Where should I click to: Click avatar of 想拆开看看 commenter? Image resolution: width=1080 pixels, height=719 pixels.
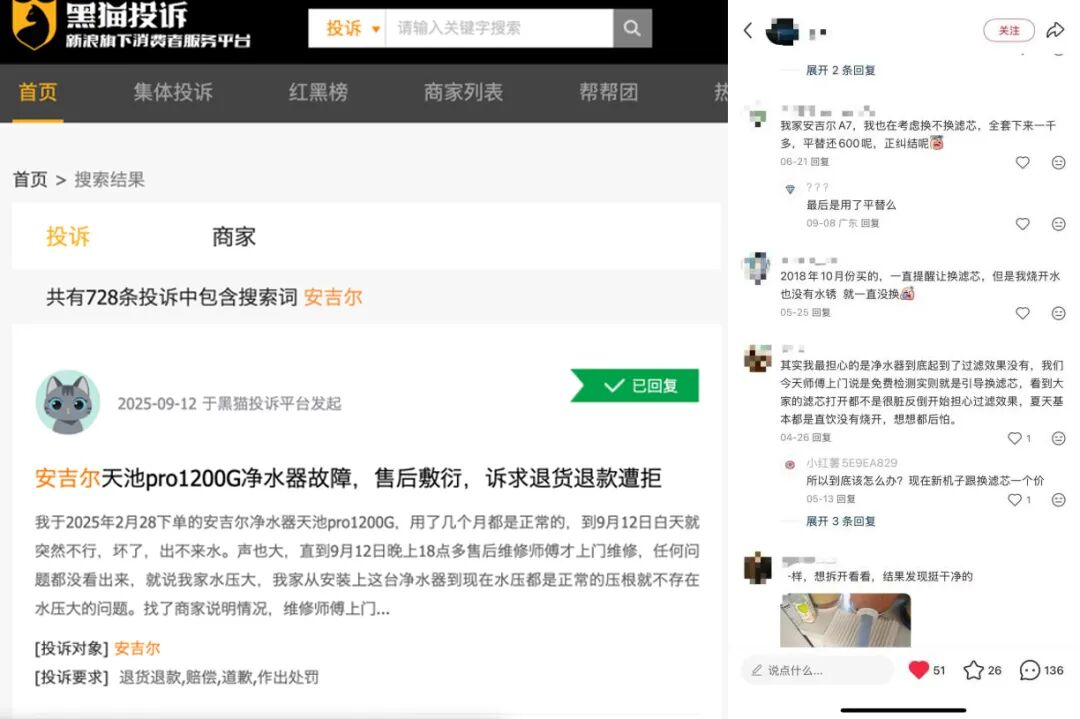[x=758, y=568]
